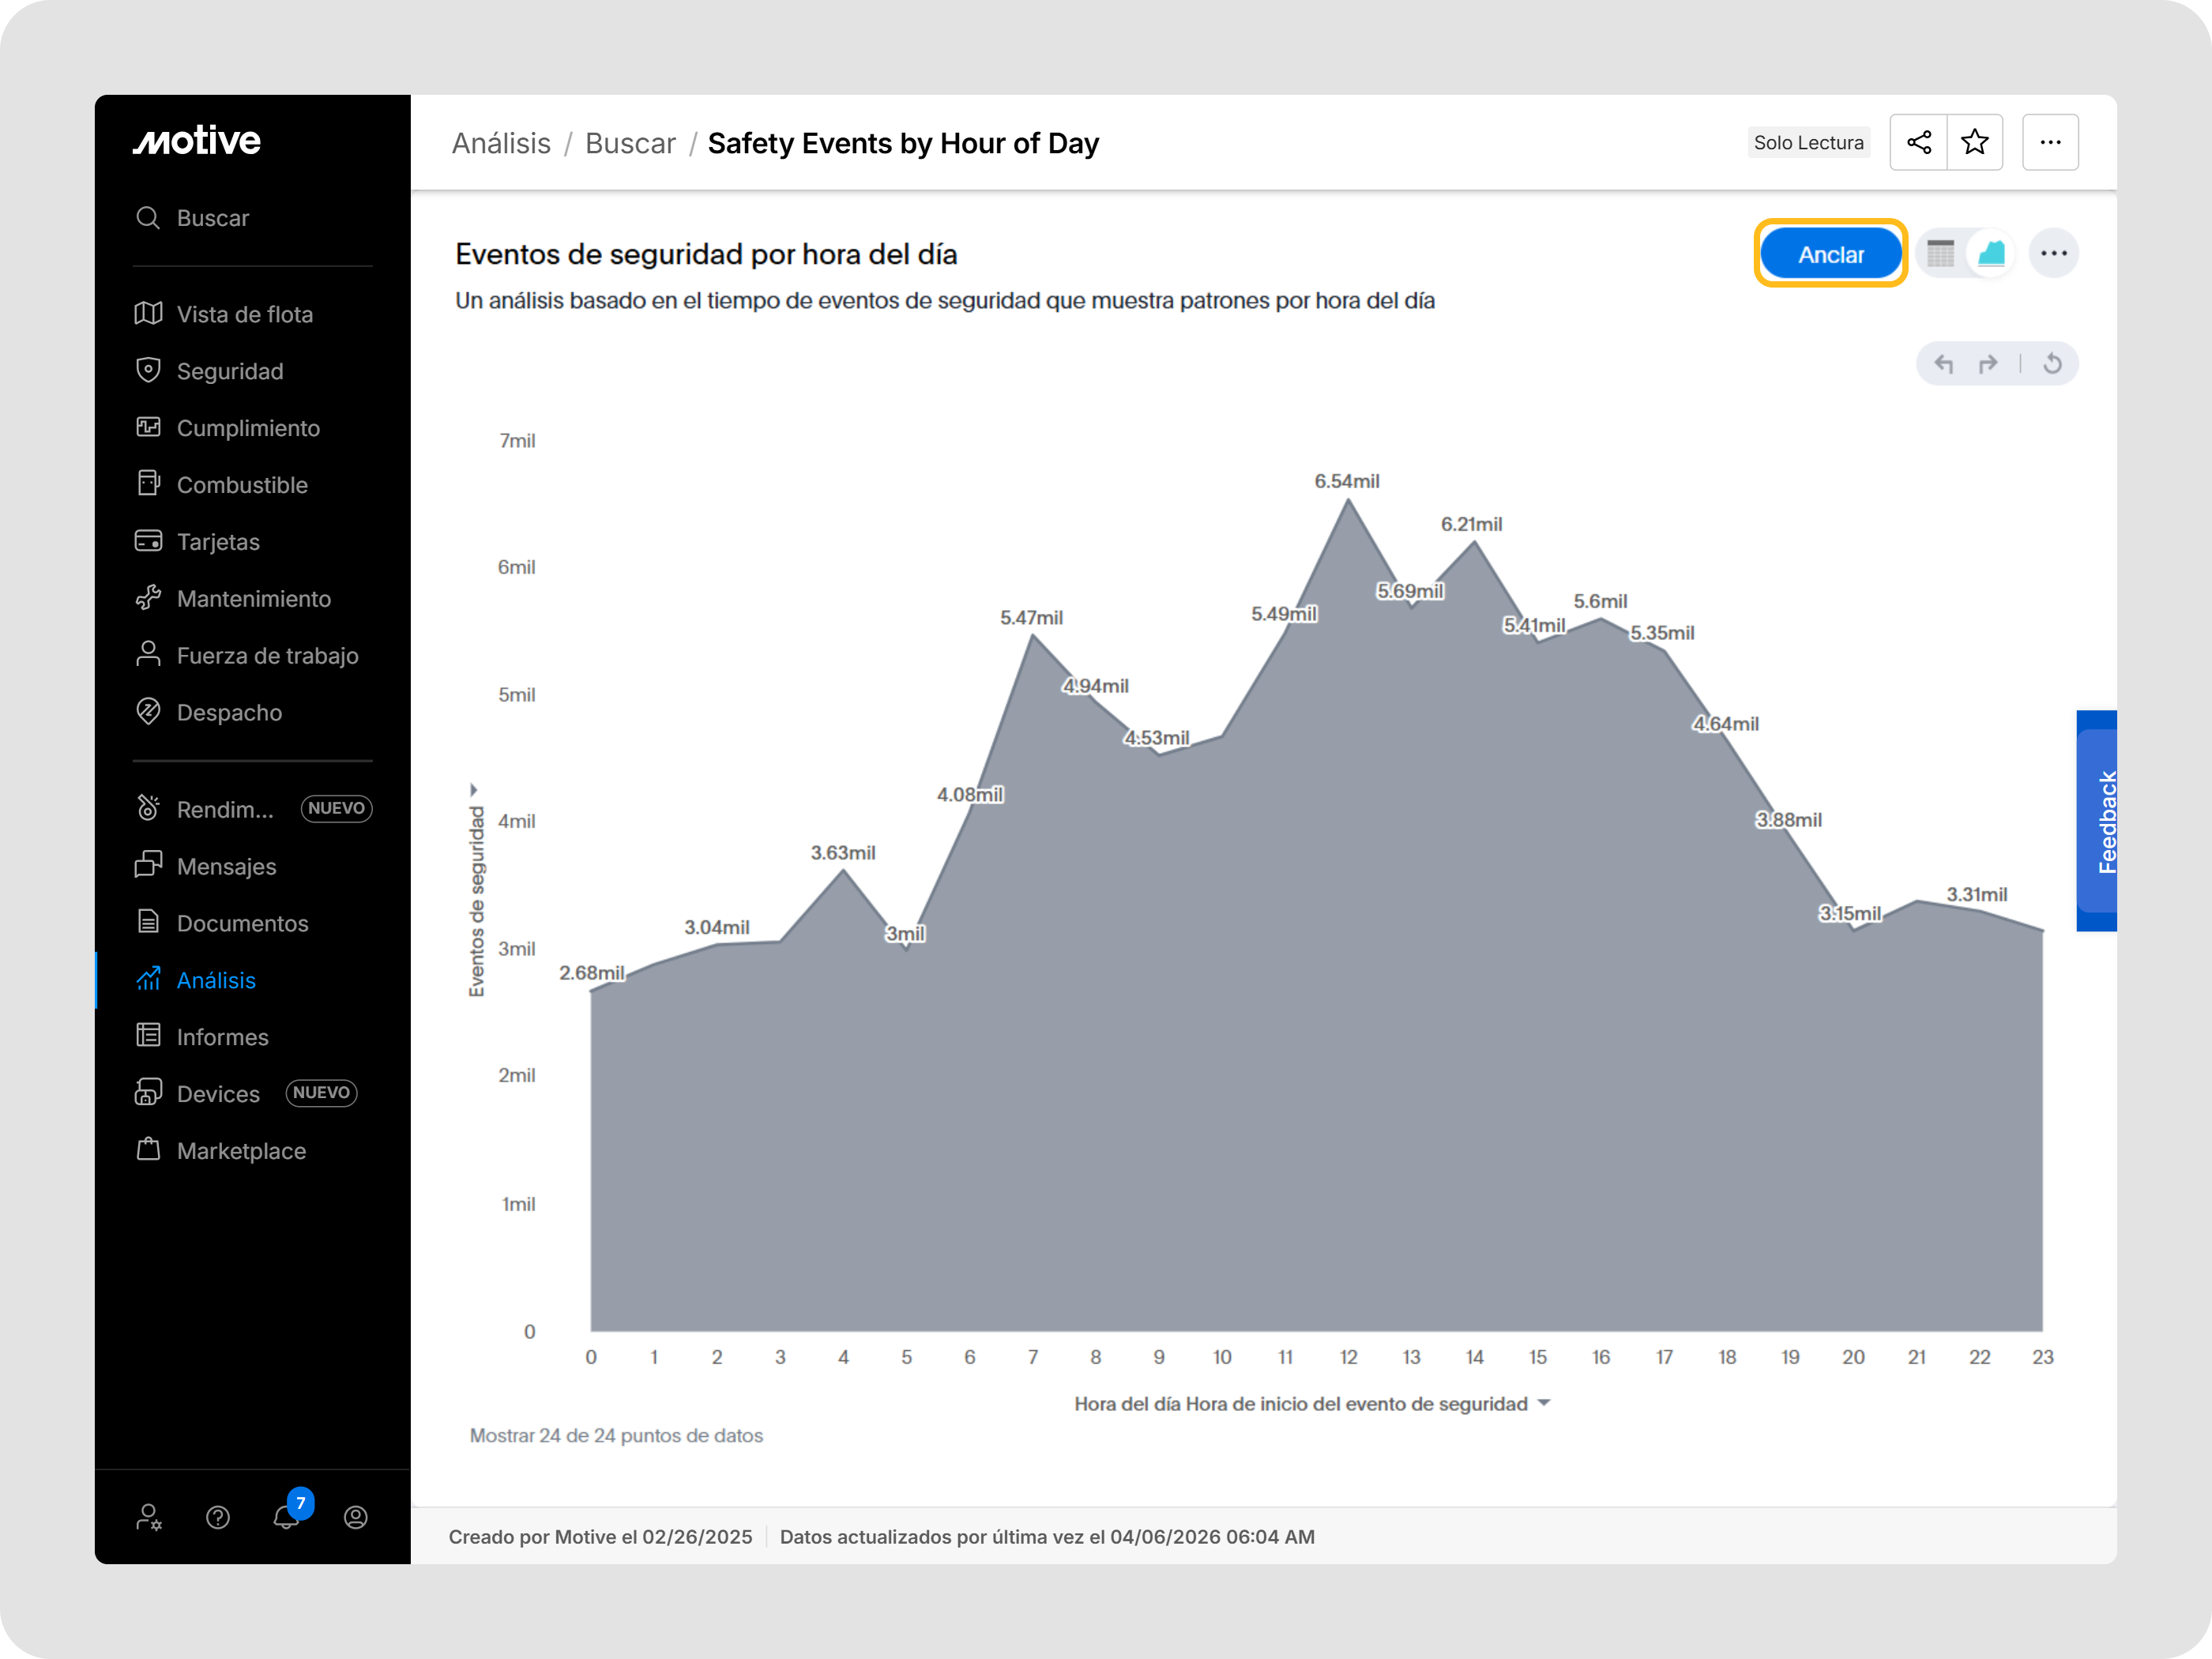Reset chart changes with circular arrow
The image size is (2212, 1659).
[2052, 363]
